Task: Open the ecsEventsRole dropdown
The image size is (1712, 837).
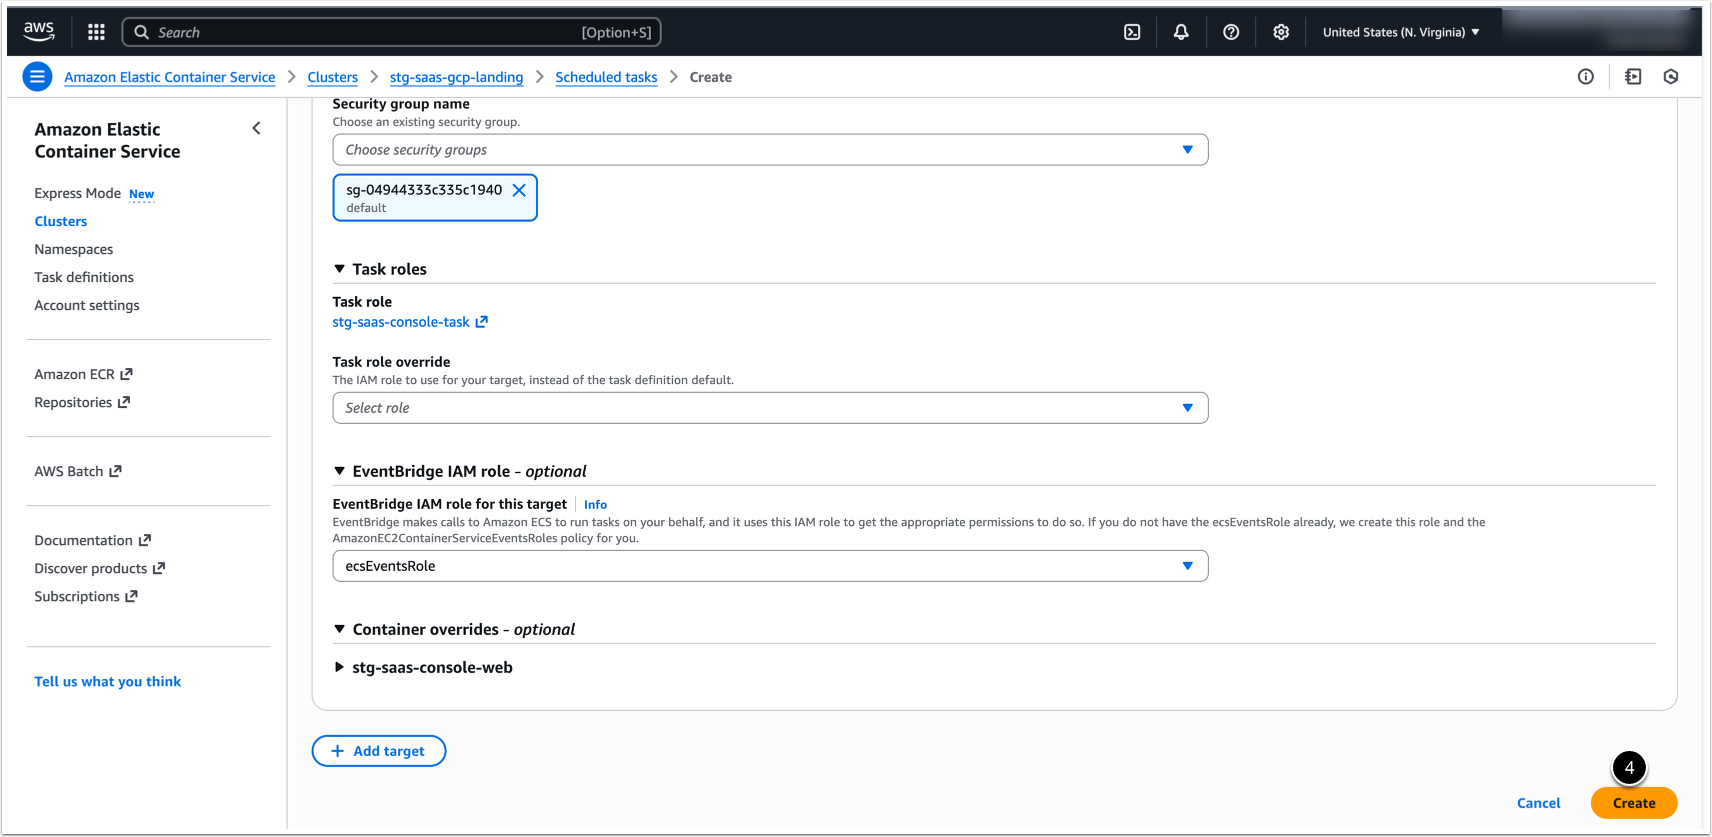Action: tap(770, 566)
